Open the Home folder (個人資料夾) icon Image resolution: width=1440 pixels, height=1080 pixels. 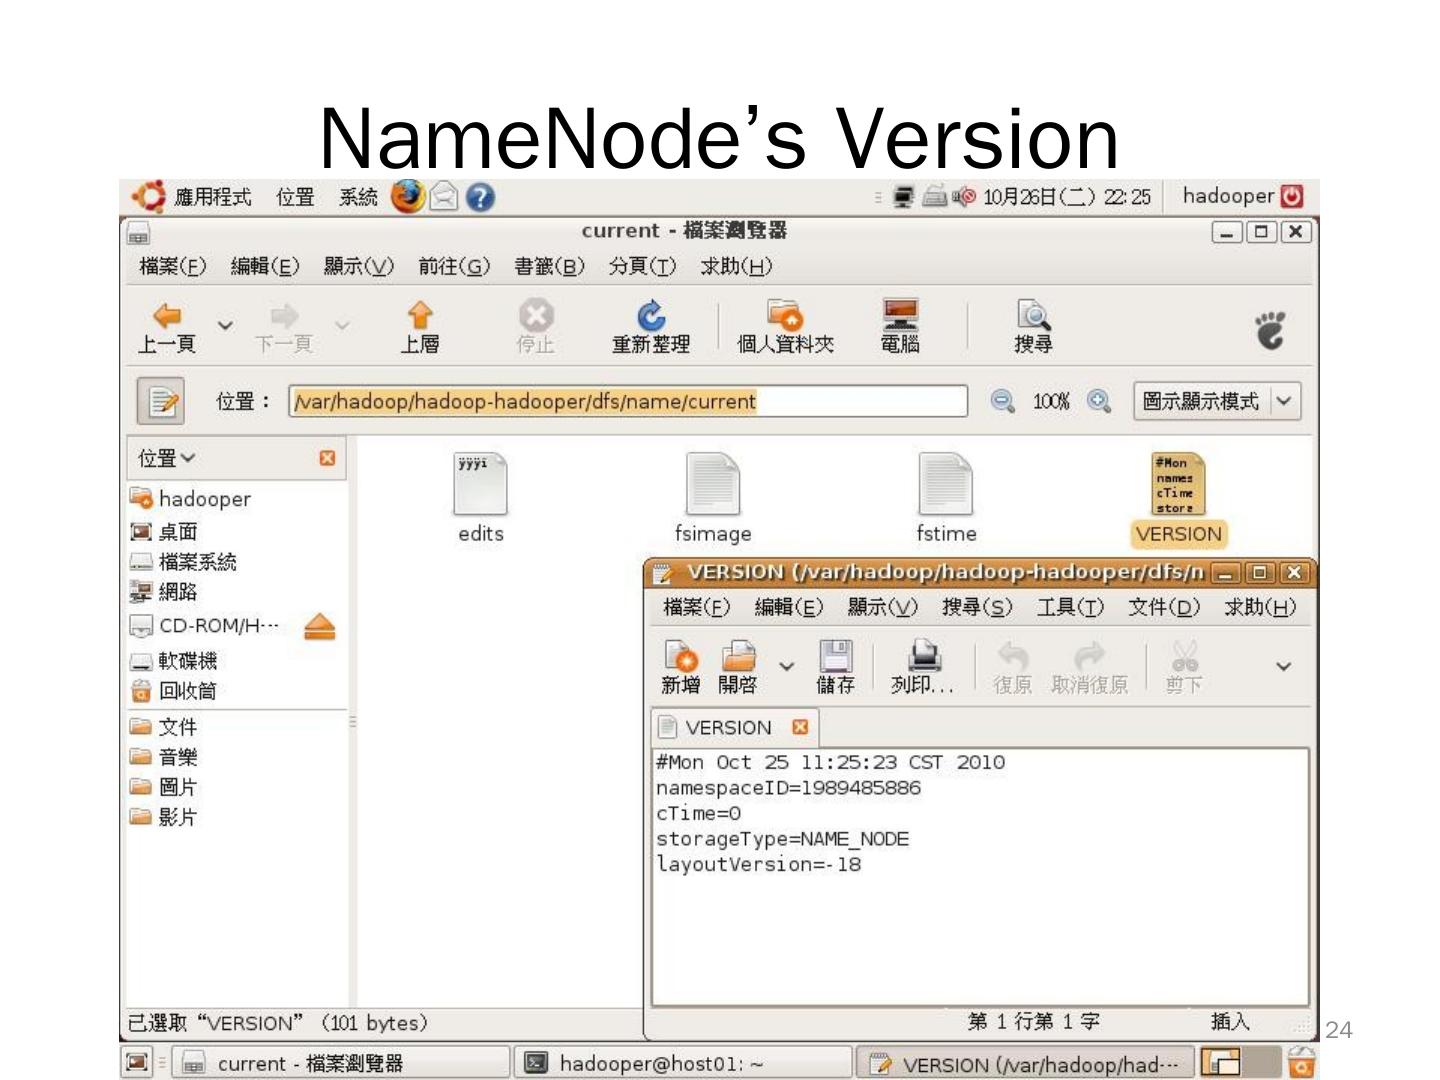[x=785, y=317]
